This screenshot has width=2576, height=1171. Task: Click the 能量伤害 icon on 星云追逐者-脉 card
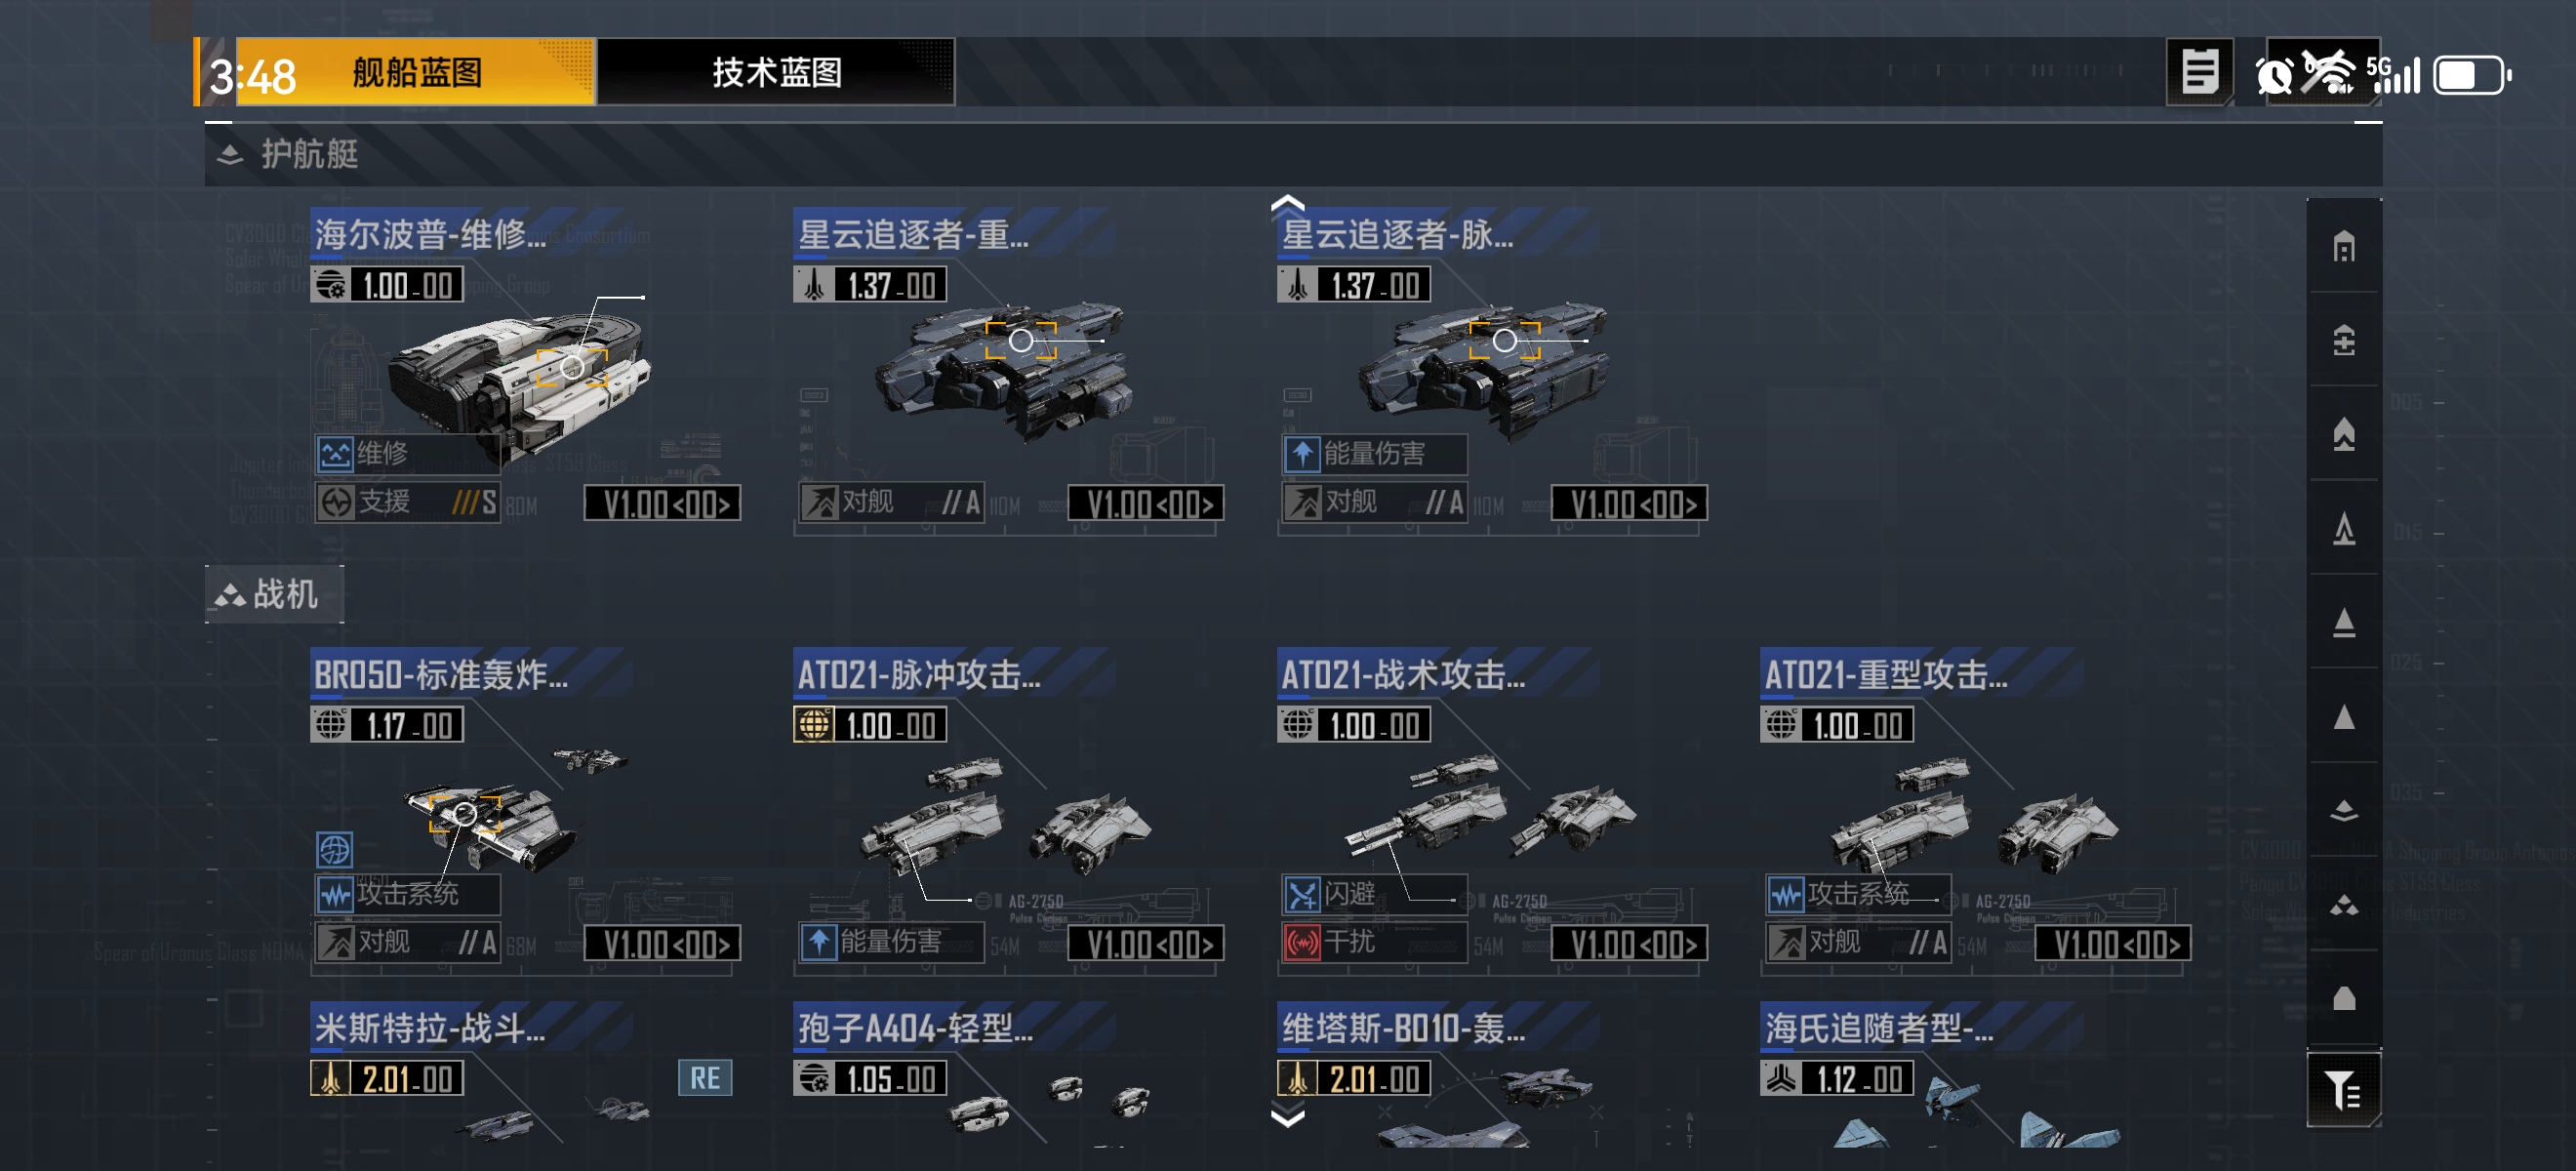tap(1301, 454)
